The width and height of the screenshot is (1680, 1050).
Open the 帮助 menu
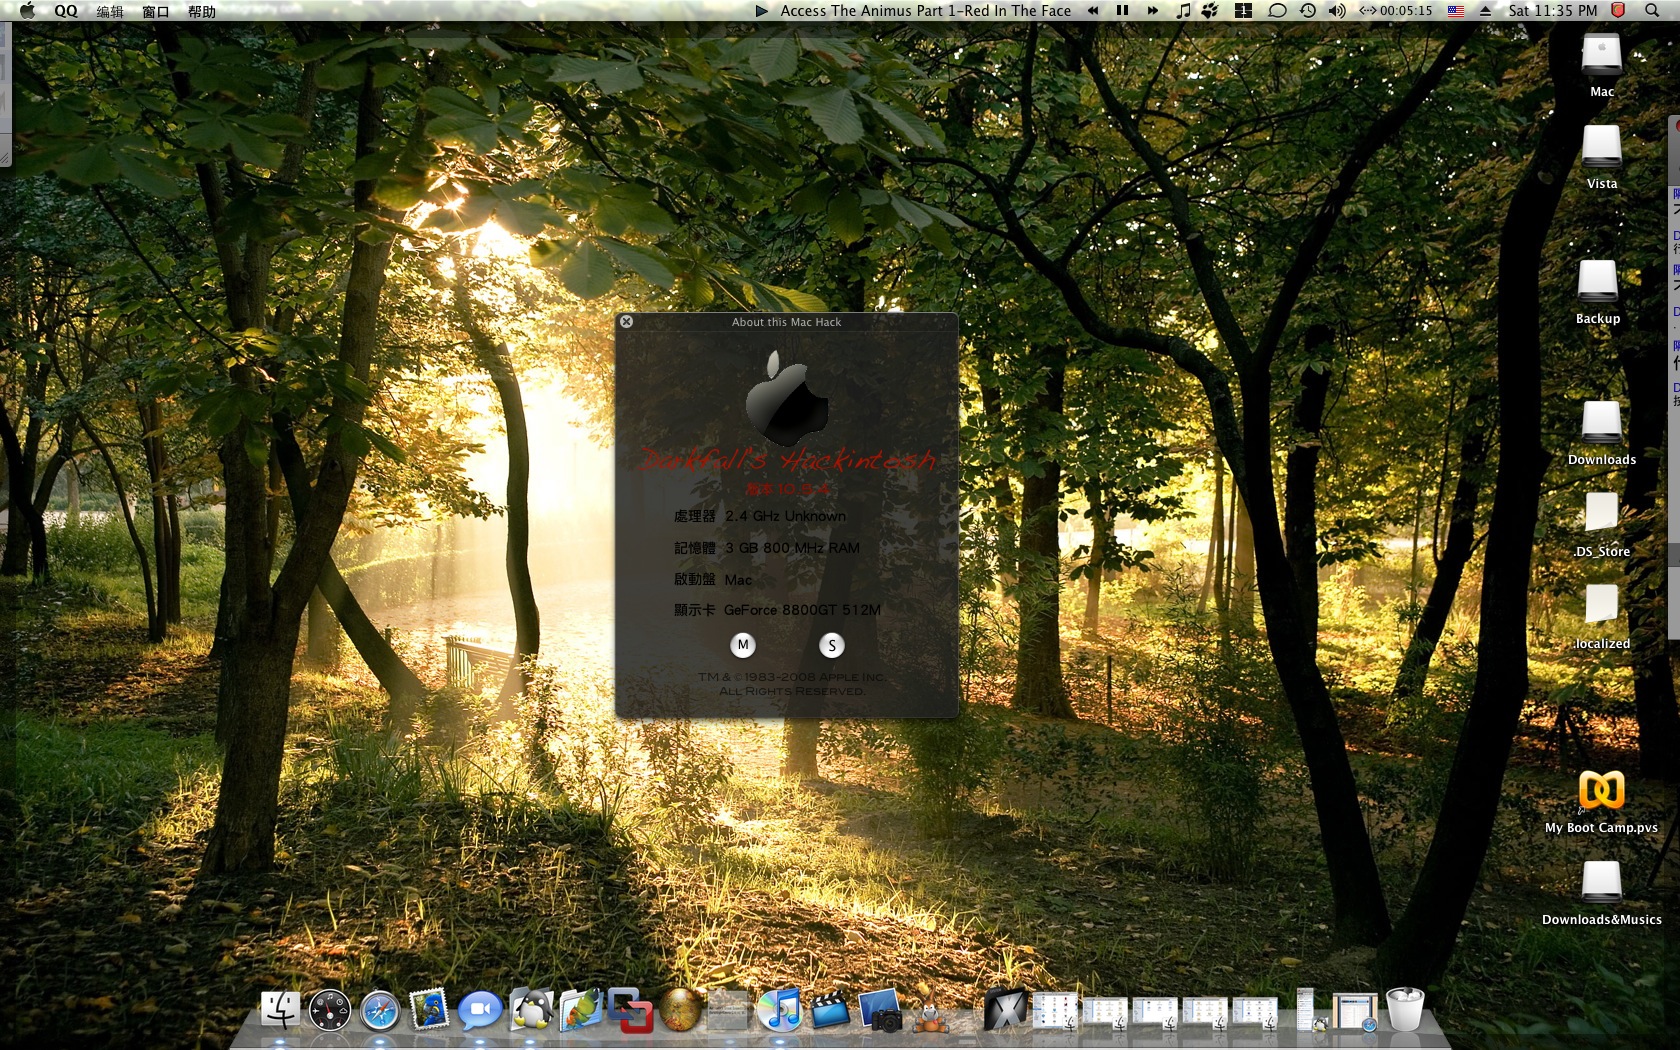(202, 11)
